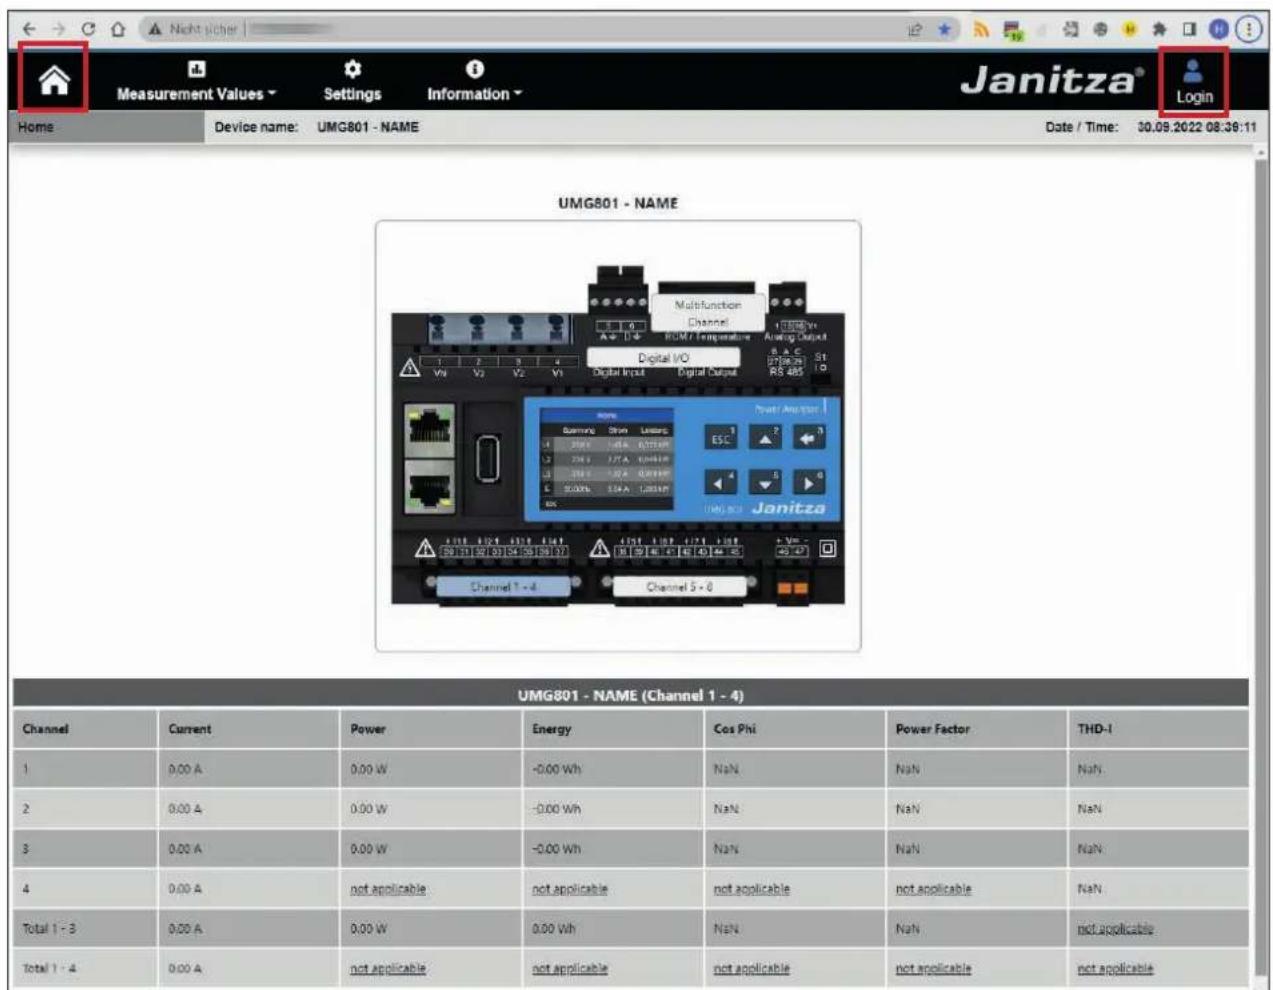This screenshot has width=1273, height=990.
Task: Click the '0.00 Wh' energy value for Total 1 - 3
Action: pos(556,929)
